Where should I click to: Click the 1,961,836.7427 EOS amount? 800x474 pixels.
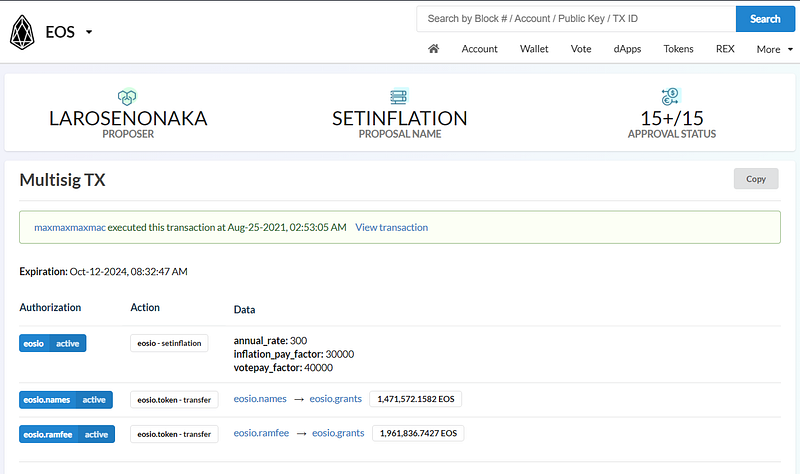pos(418,433)
